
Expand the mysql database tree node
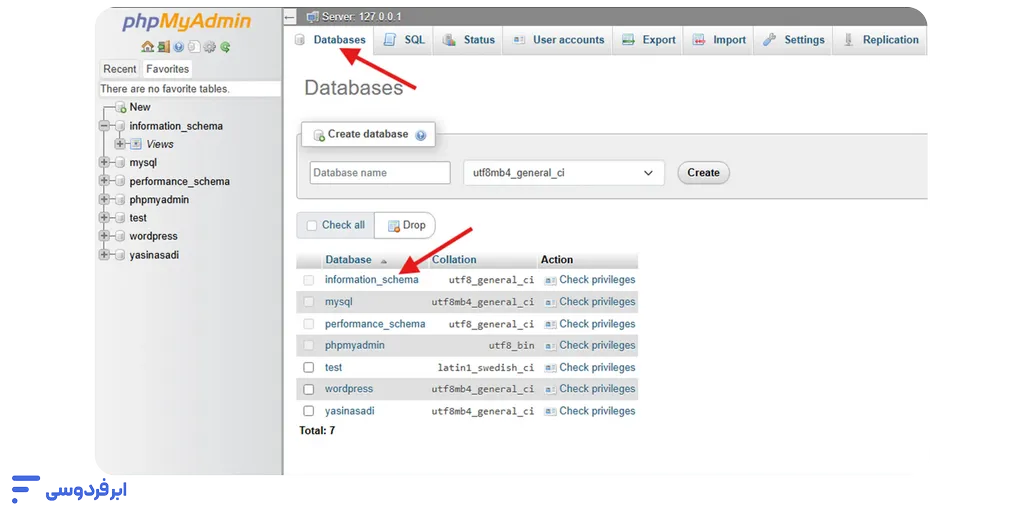[104, 163]
